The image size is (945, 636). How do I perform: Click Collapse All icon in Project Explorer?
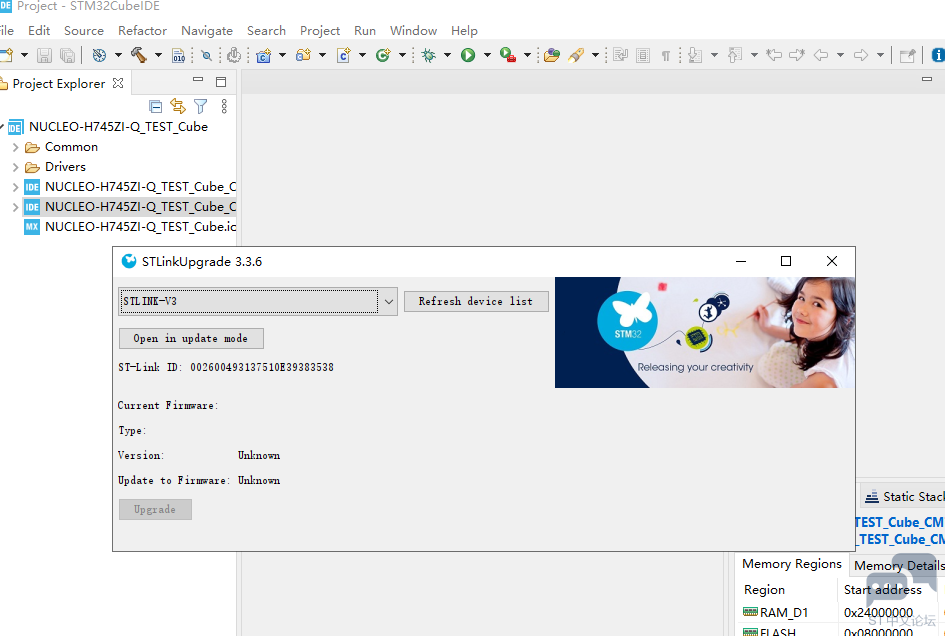coord(155,106)
